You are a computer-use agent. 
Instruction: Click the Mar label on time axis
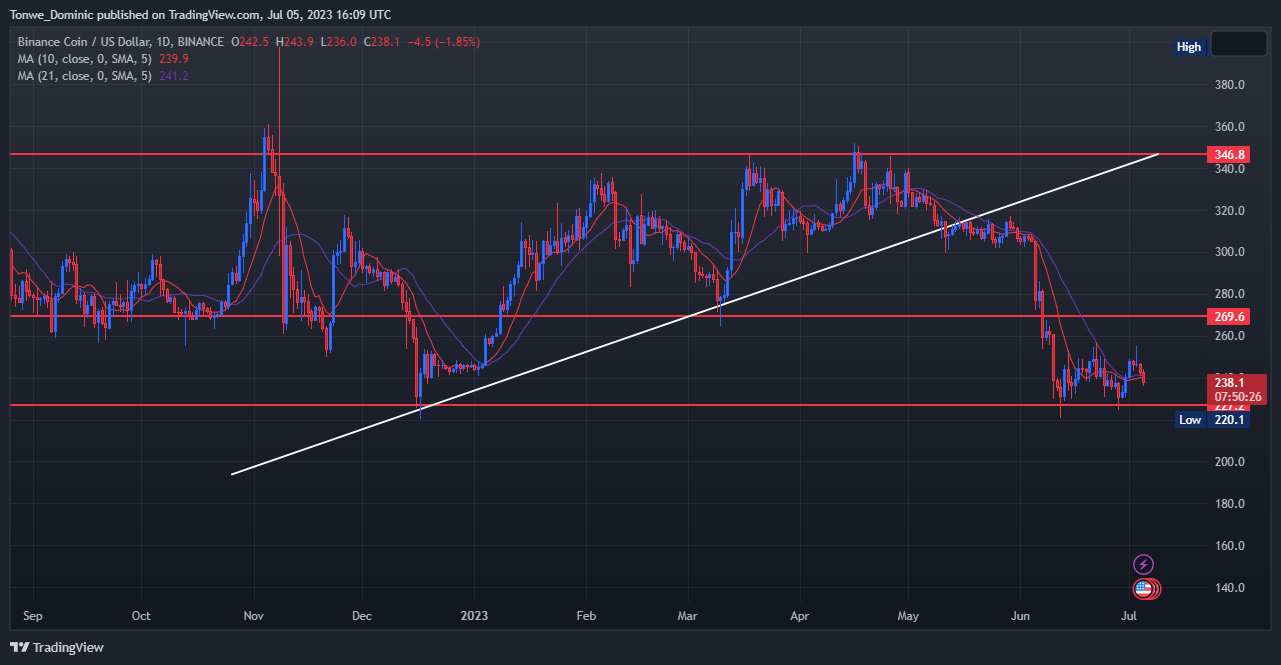[x=687, y=616]
